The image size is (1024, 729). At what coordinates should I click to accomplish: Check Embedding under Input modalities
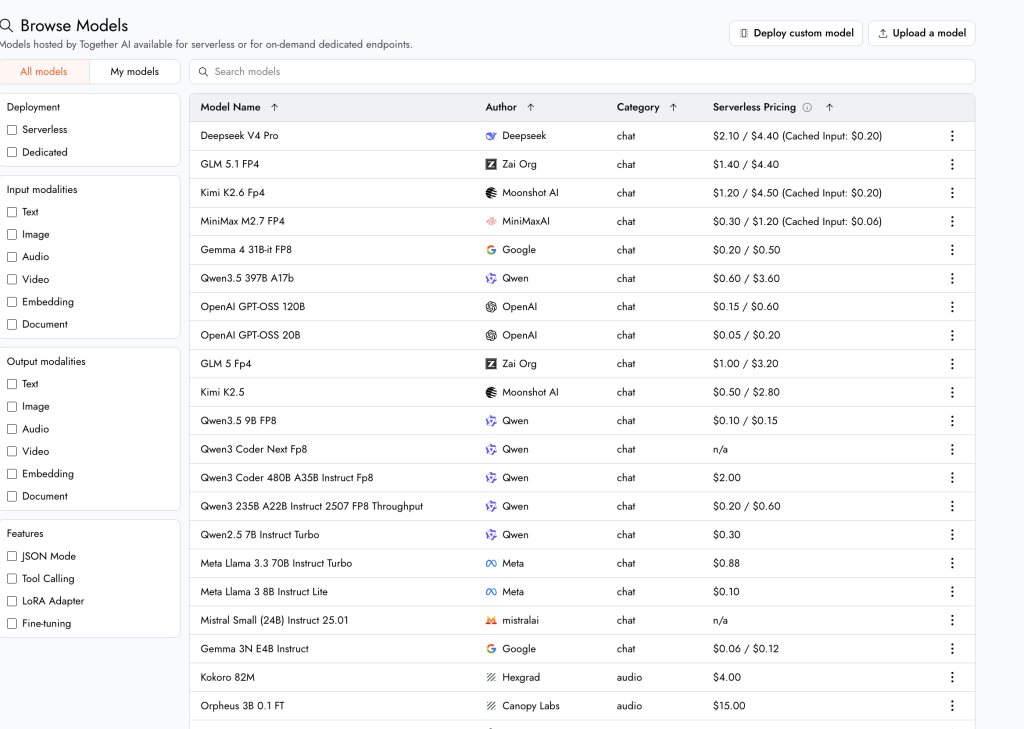click(x=12, y=302)
